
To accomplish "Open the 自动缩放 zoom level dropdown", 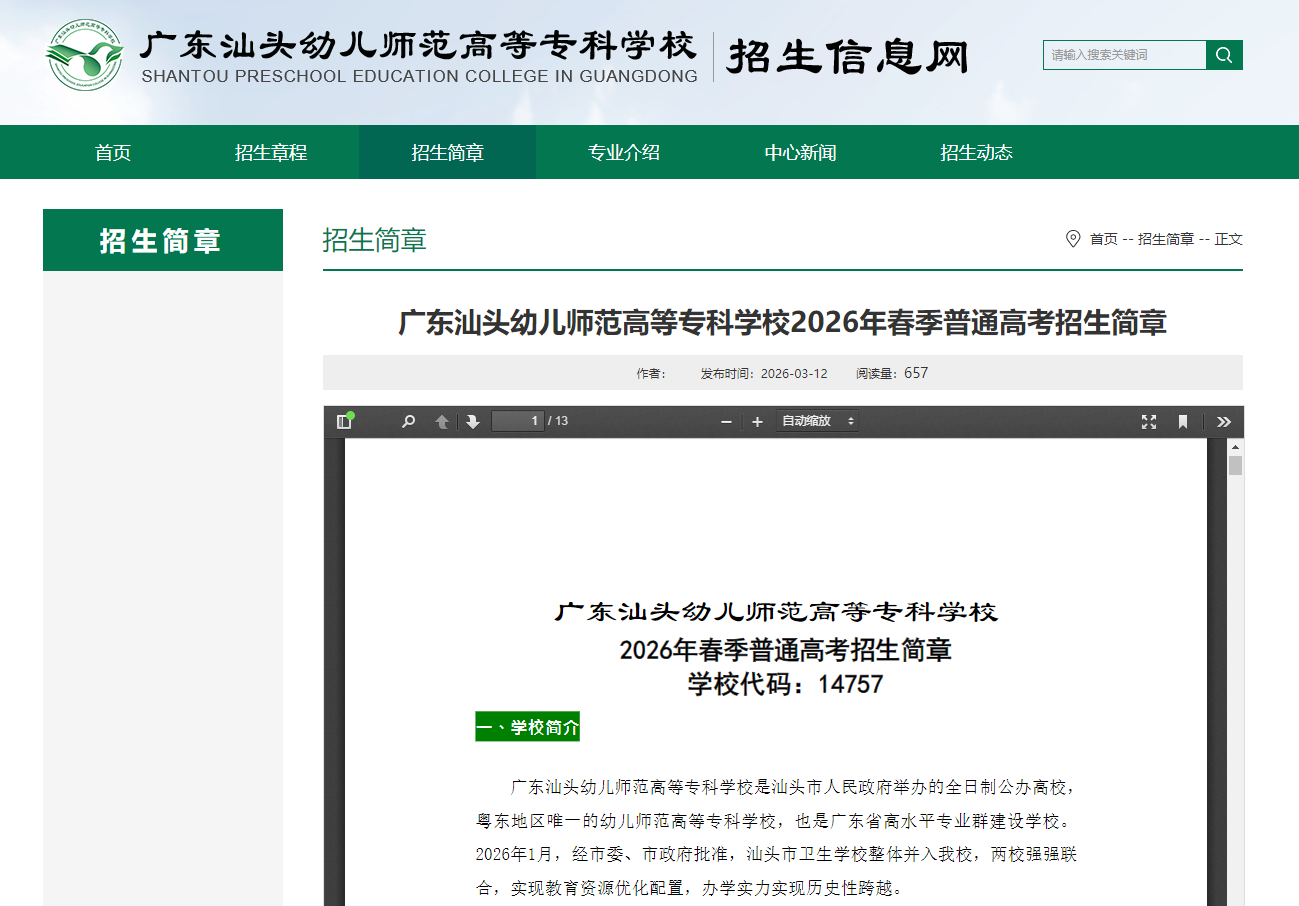I will 817,421.
